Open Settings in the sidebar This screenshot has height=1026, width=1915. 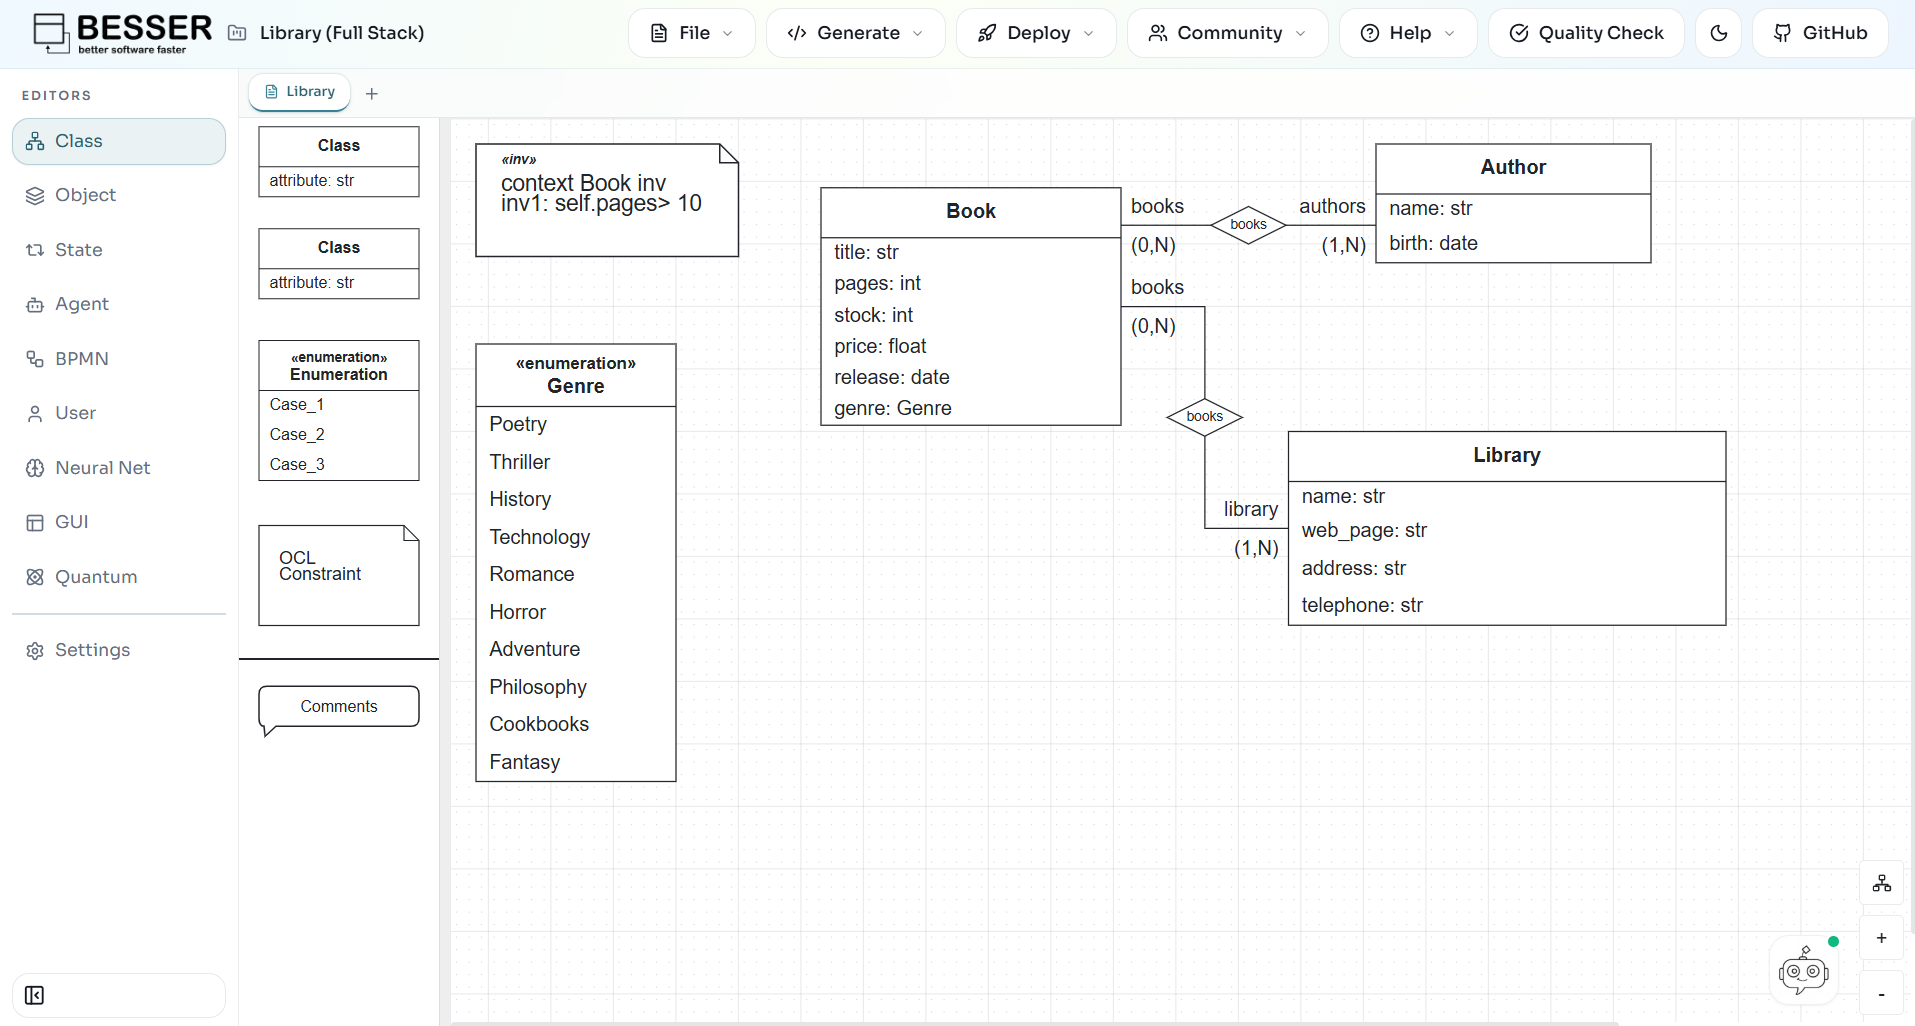click(x=119, y=650)
